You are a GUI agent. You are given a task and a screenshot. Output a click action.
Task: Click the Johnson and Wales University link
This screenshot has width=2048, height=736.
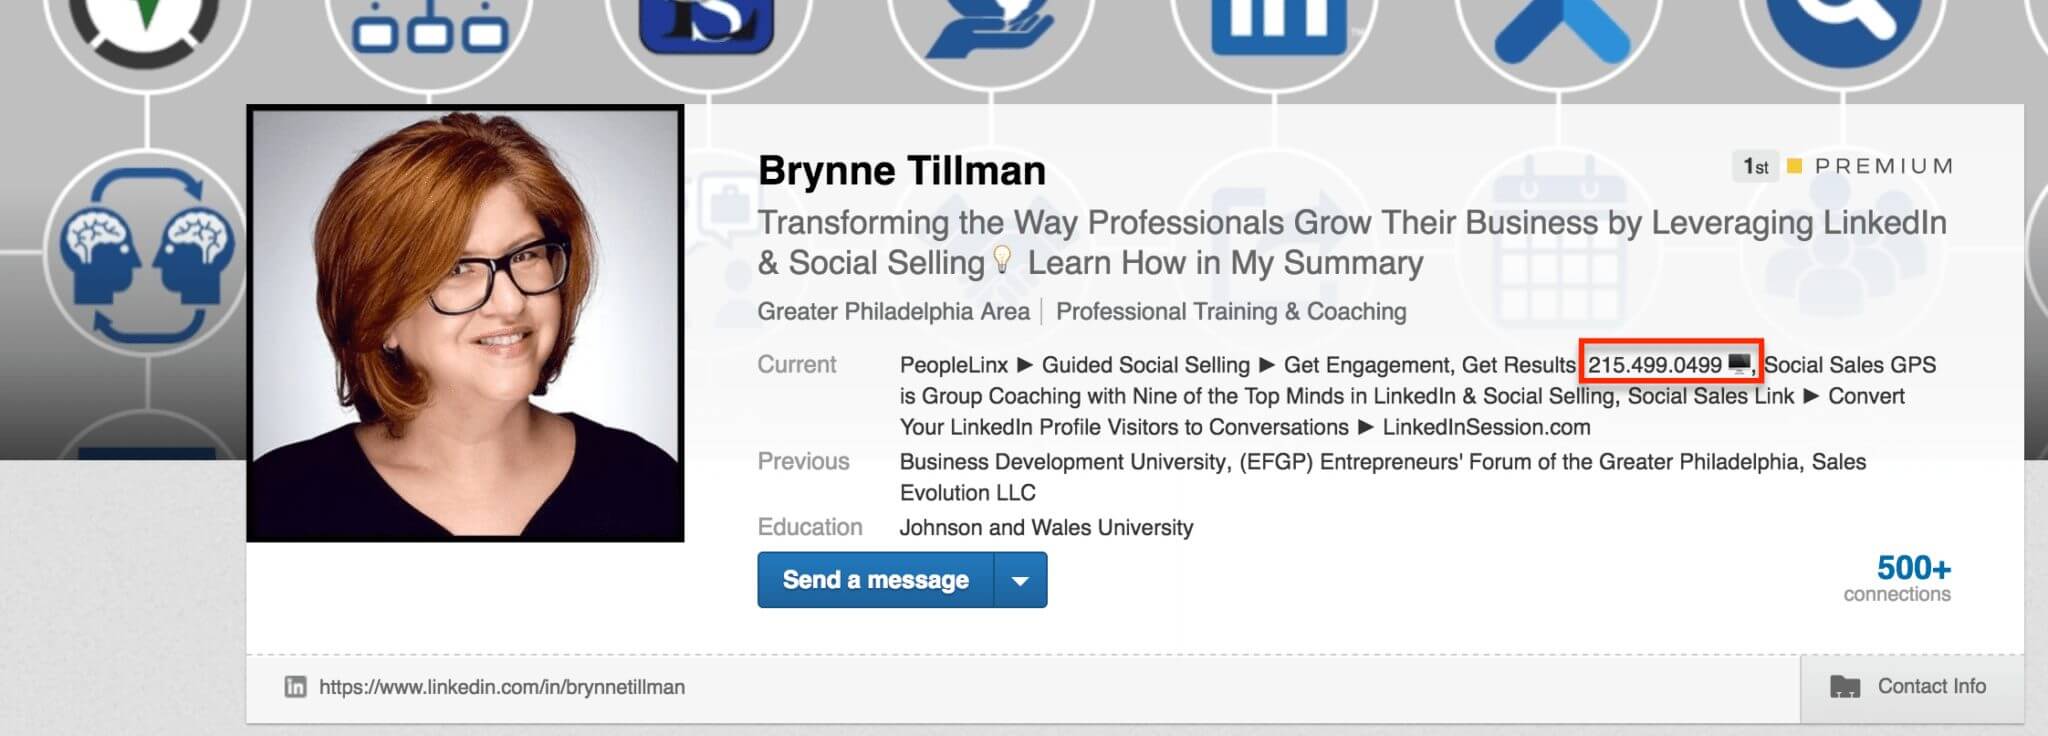point(1046,528)
